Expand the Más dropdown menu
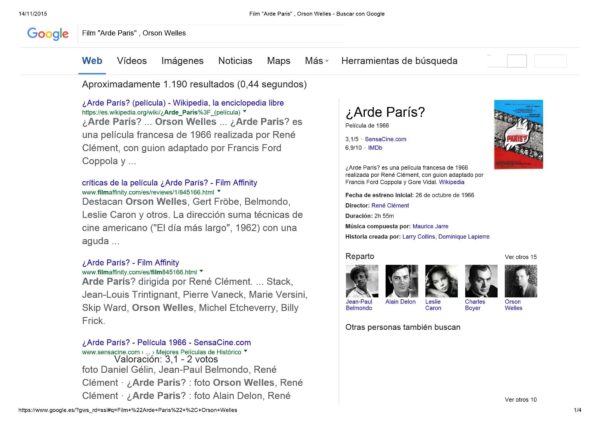 click(316, 61)
